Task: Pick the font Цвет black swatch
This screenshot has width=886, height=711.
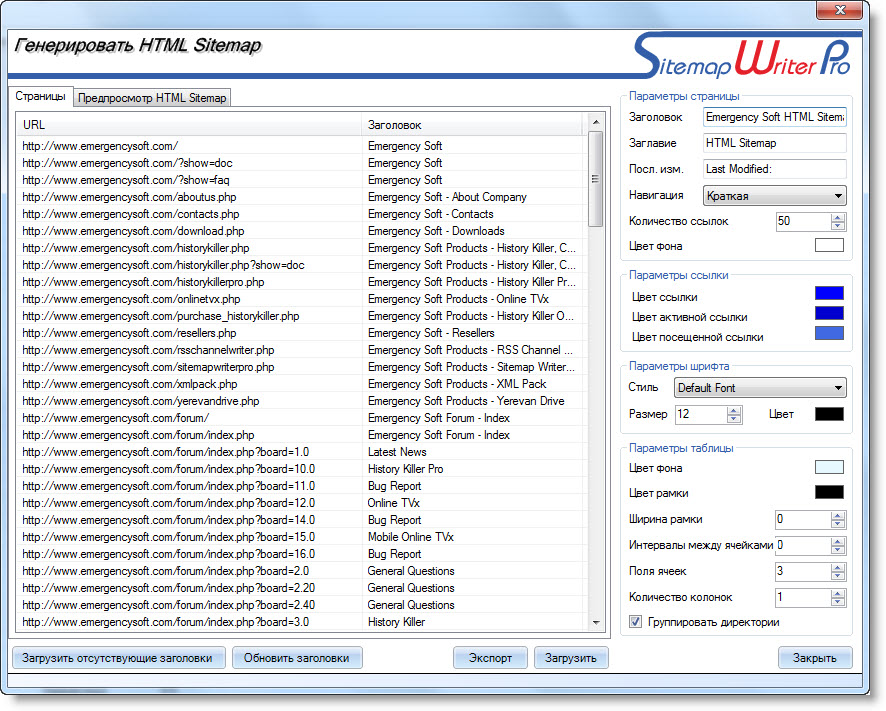Action: click(x=829, y=414)
